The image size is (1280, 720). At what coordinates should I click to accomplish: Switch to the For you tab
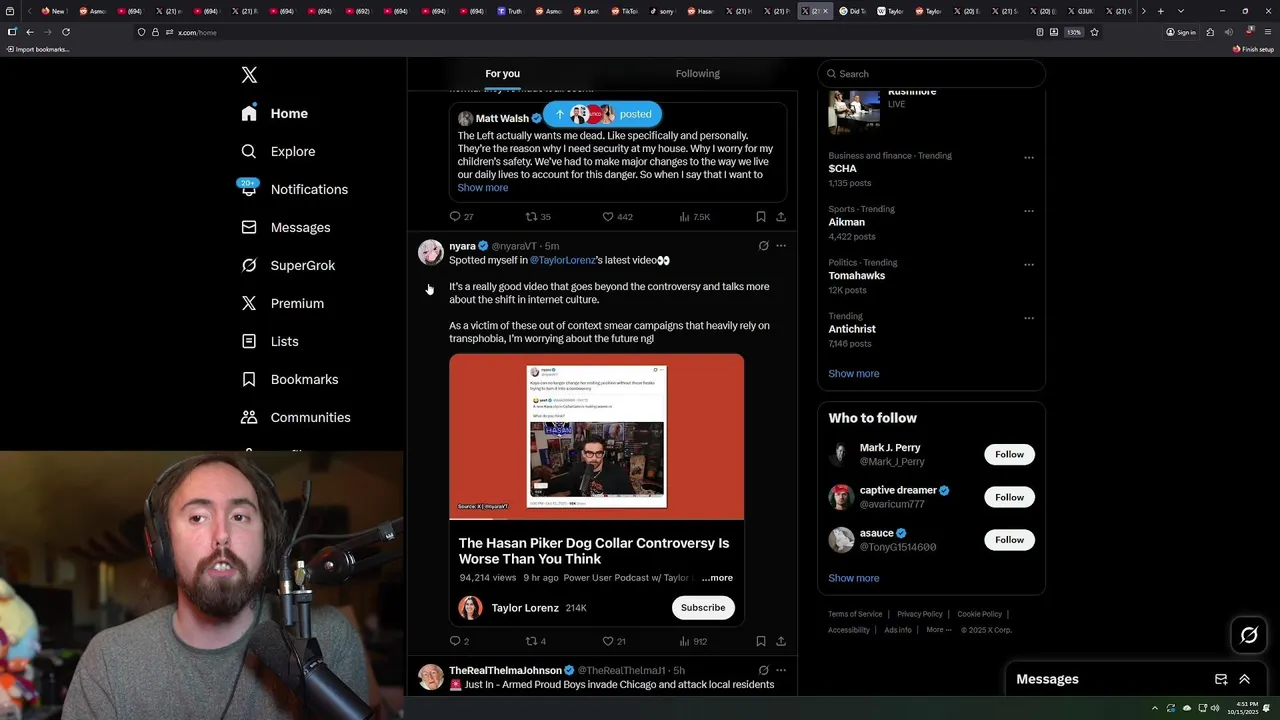502,73
